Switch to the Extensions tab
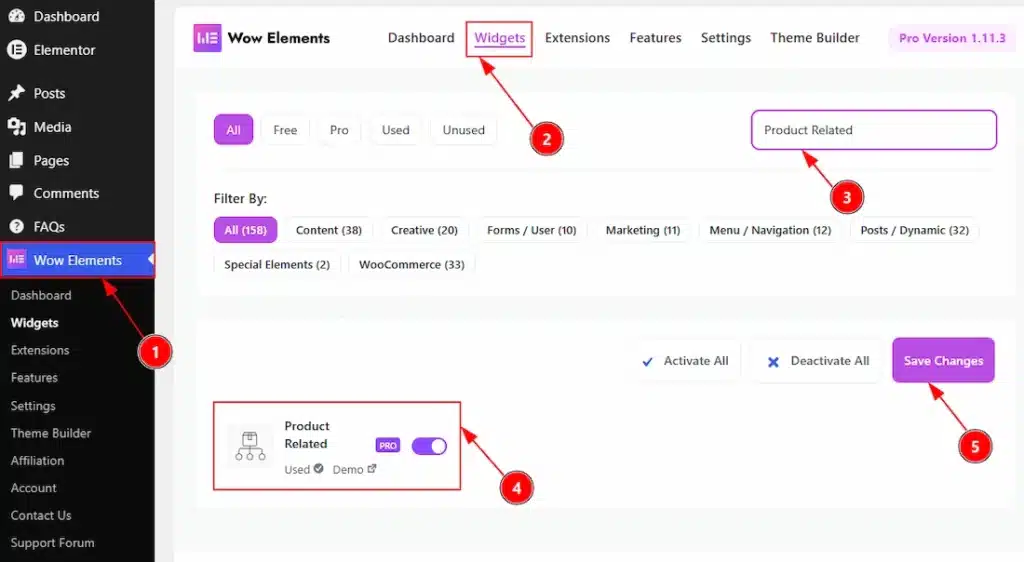This screenshot has height=562, width=1024. 577,38
